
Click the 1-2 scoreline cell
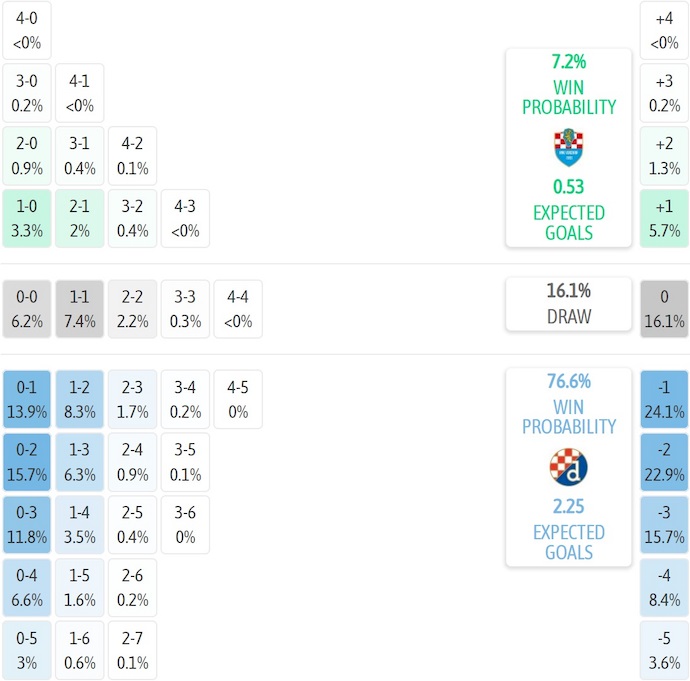click(x=80, y=399)
